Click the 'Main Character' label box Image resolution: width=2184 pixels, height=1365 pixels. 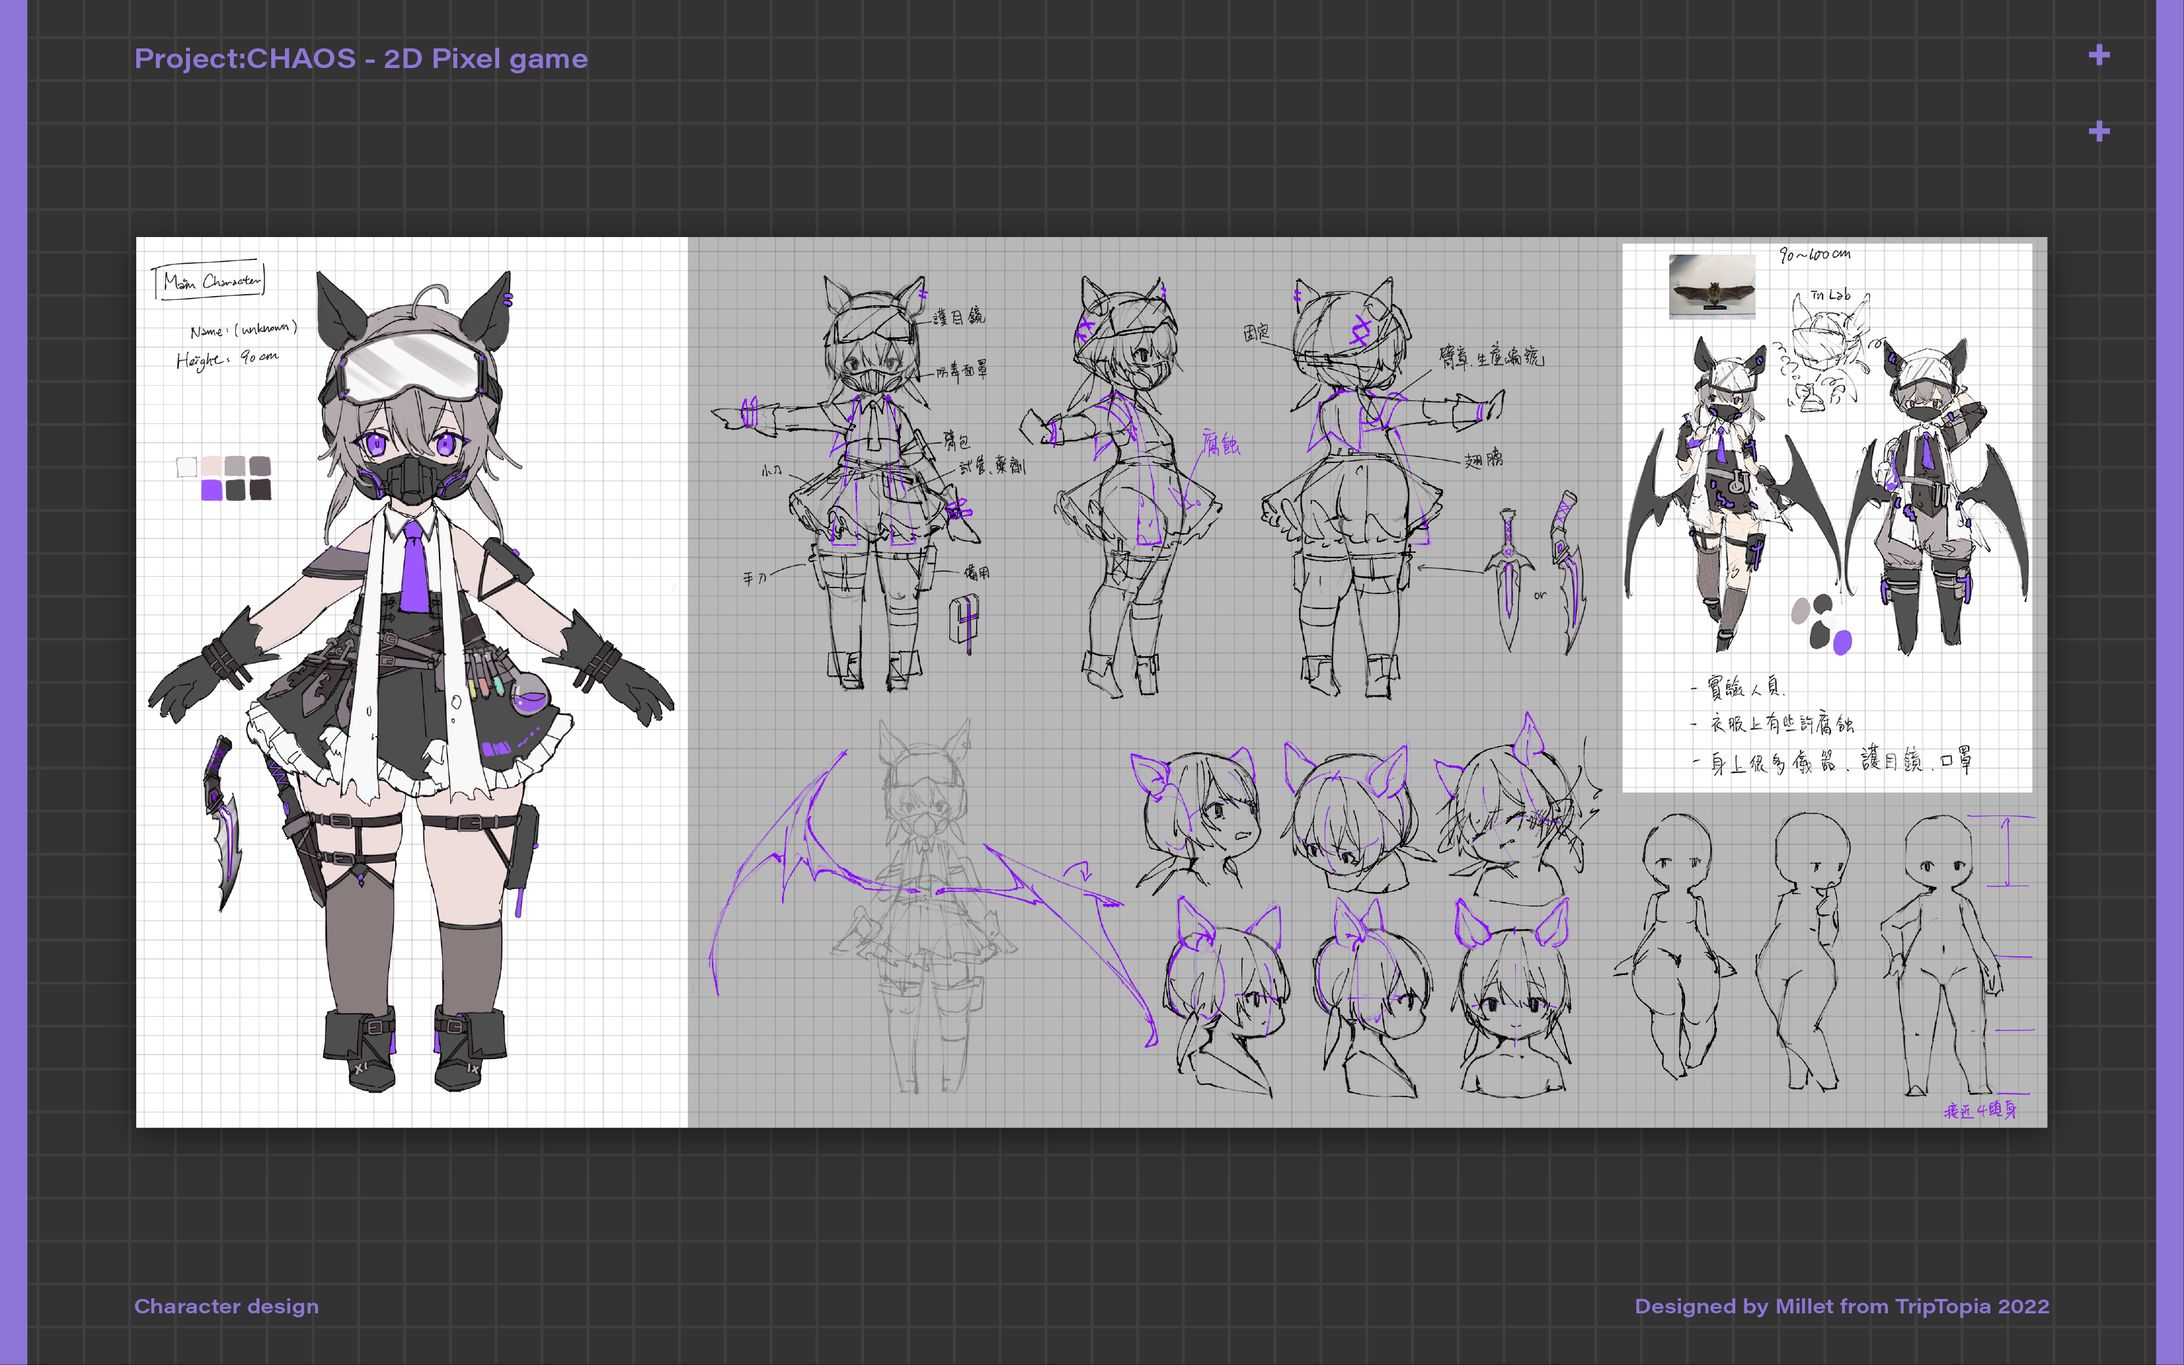point(210,281)
